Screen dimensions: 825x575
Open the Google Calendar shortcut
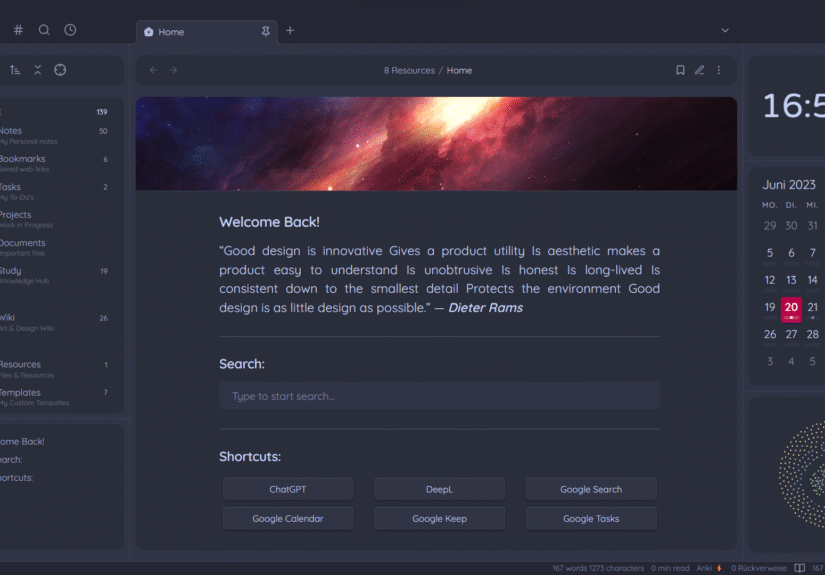[288, 519]
